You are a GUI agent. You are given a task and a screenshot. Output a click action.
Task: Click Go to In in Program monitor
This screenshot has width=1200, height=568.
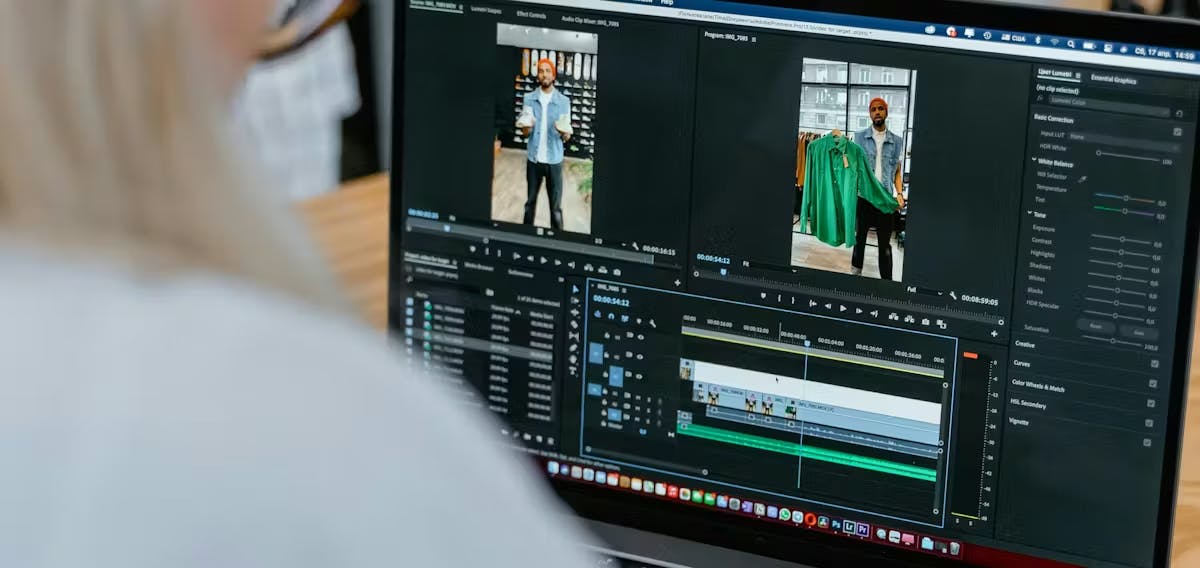813,304
